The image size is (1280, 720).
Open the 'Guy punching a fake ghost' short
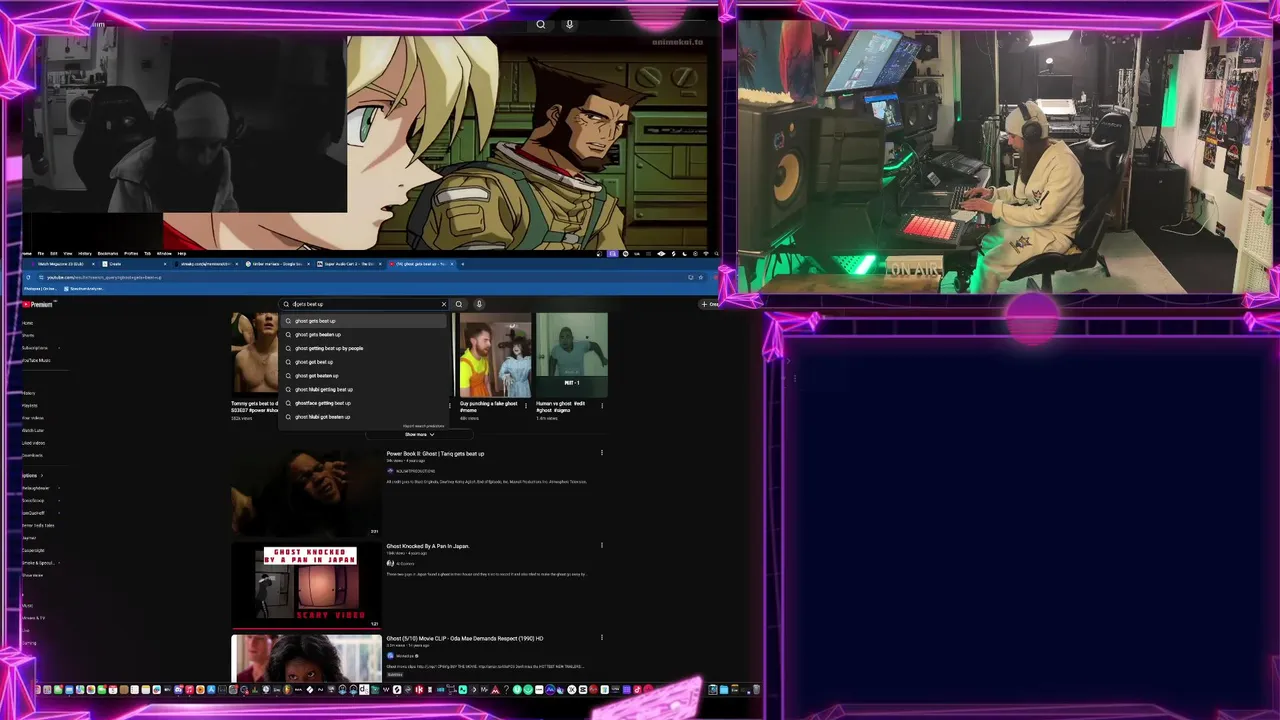[x=494, y=356]
